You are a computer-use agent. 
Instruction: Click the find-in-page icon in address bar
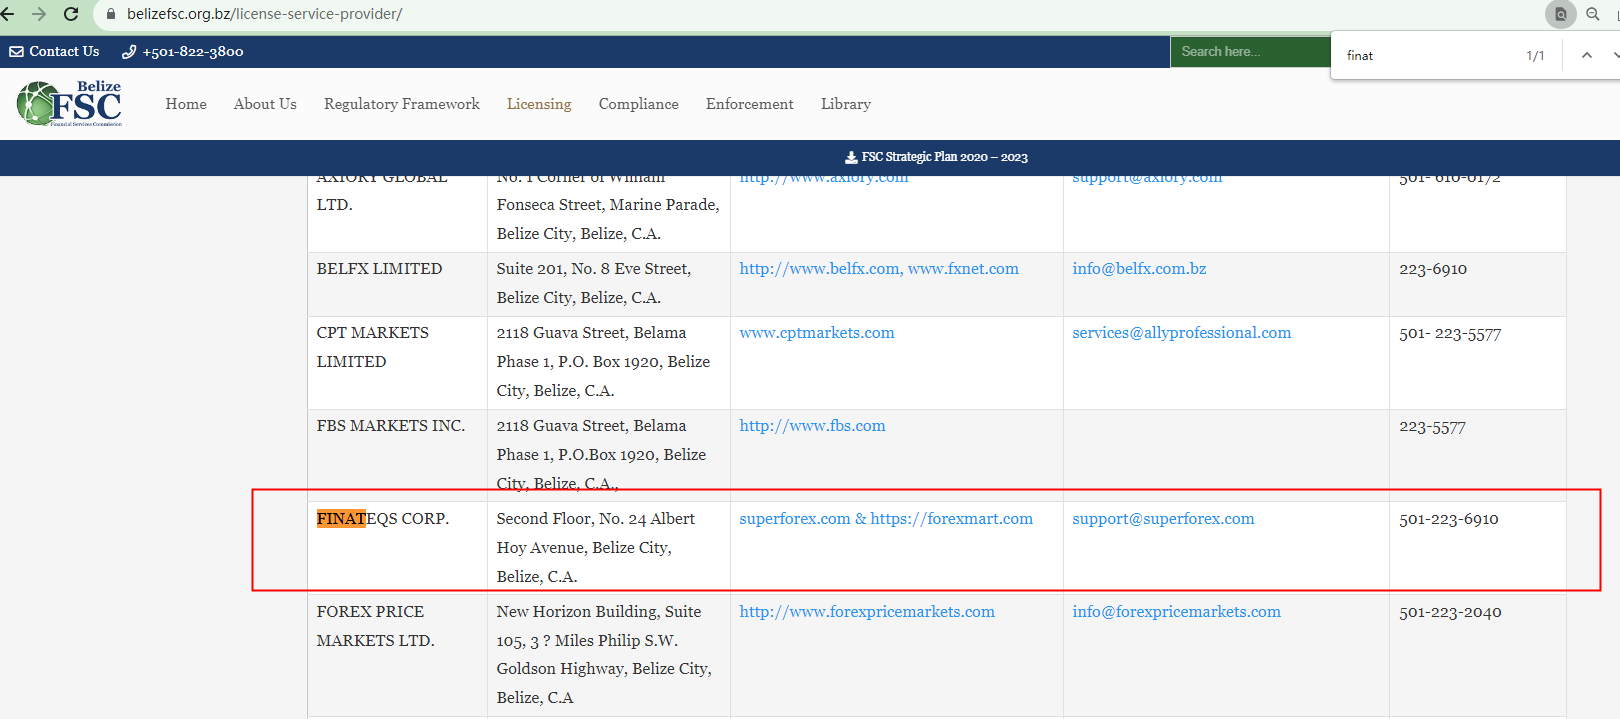tap(1560, 14)
